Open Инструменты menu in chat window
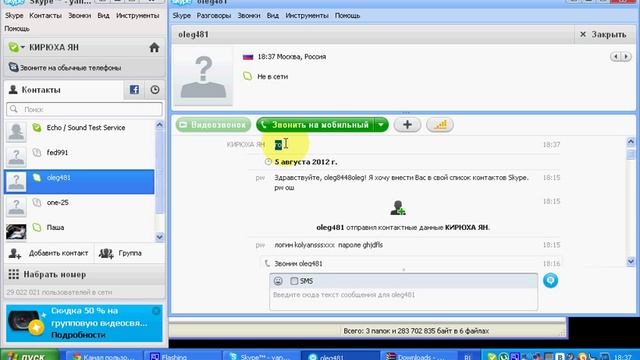640x360 pixels. click(x=307, y=16)
